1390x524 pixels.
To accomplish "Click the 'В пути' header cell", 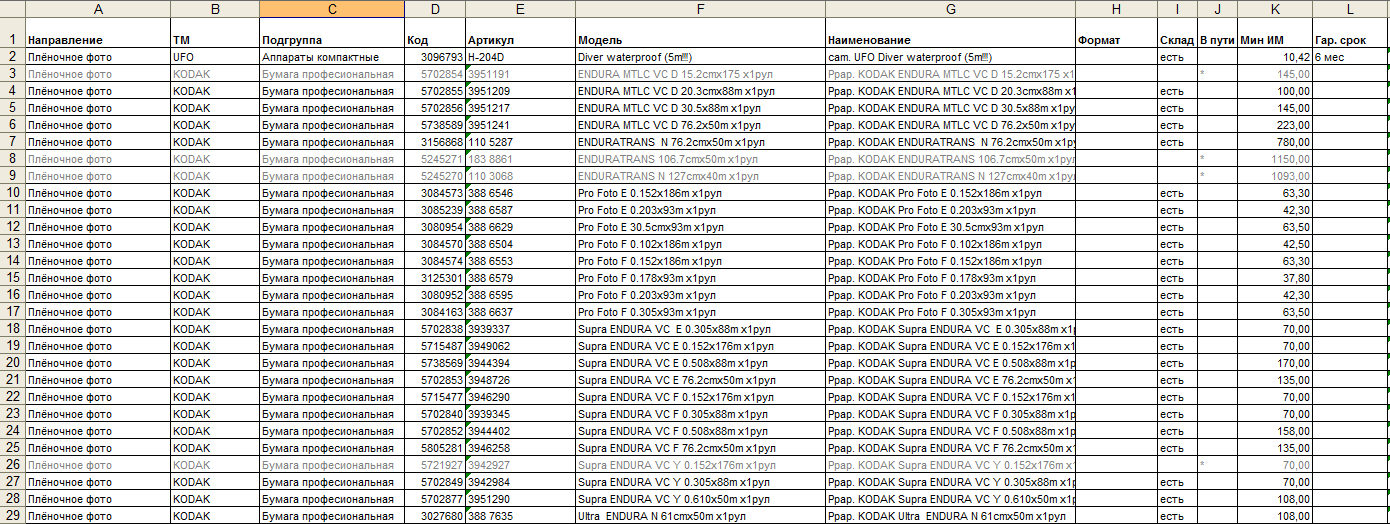I will click(x=1217, y=34).
